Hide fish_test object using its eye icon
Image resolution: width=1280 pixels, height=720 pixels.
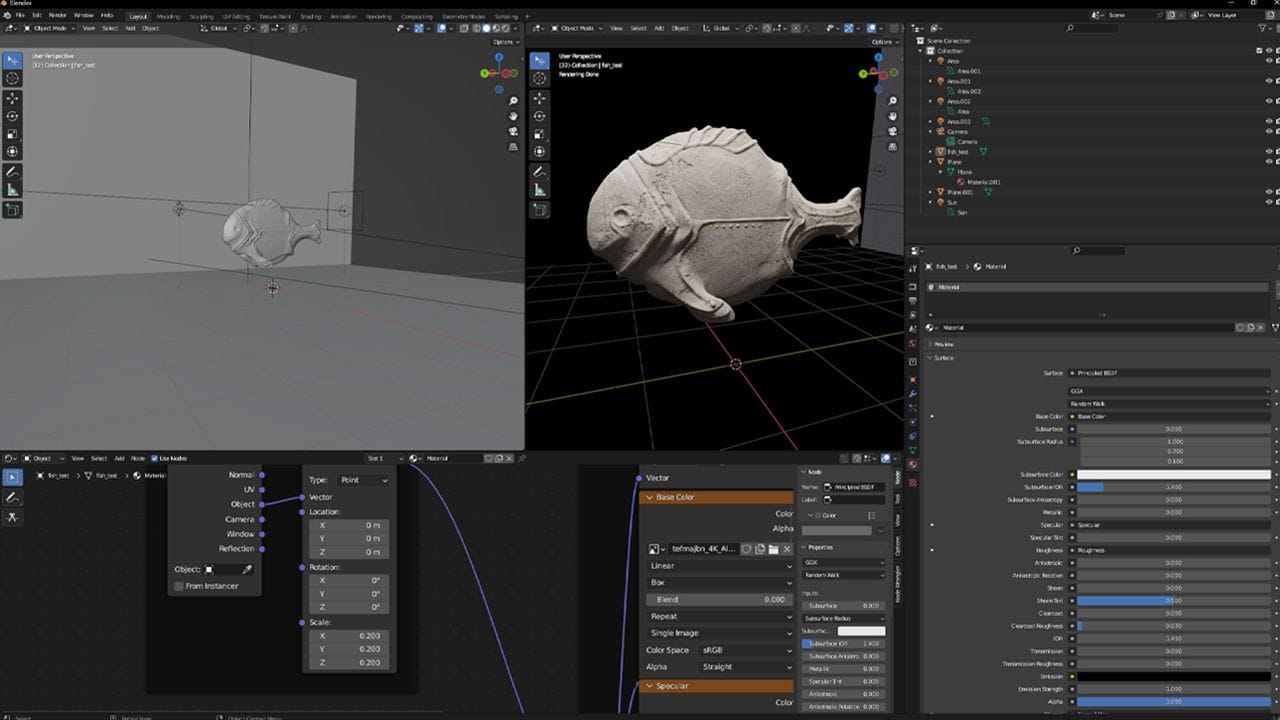pyautogui.click(x=1269, y=152)
